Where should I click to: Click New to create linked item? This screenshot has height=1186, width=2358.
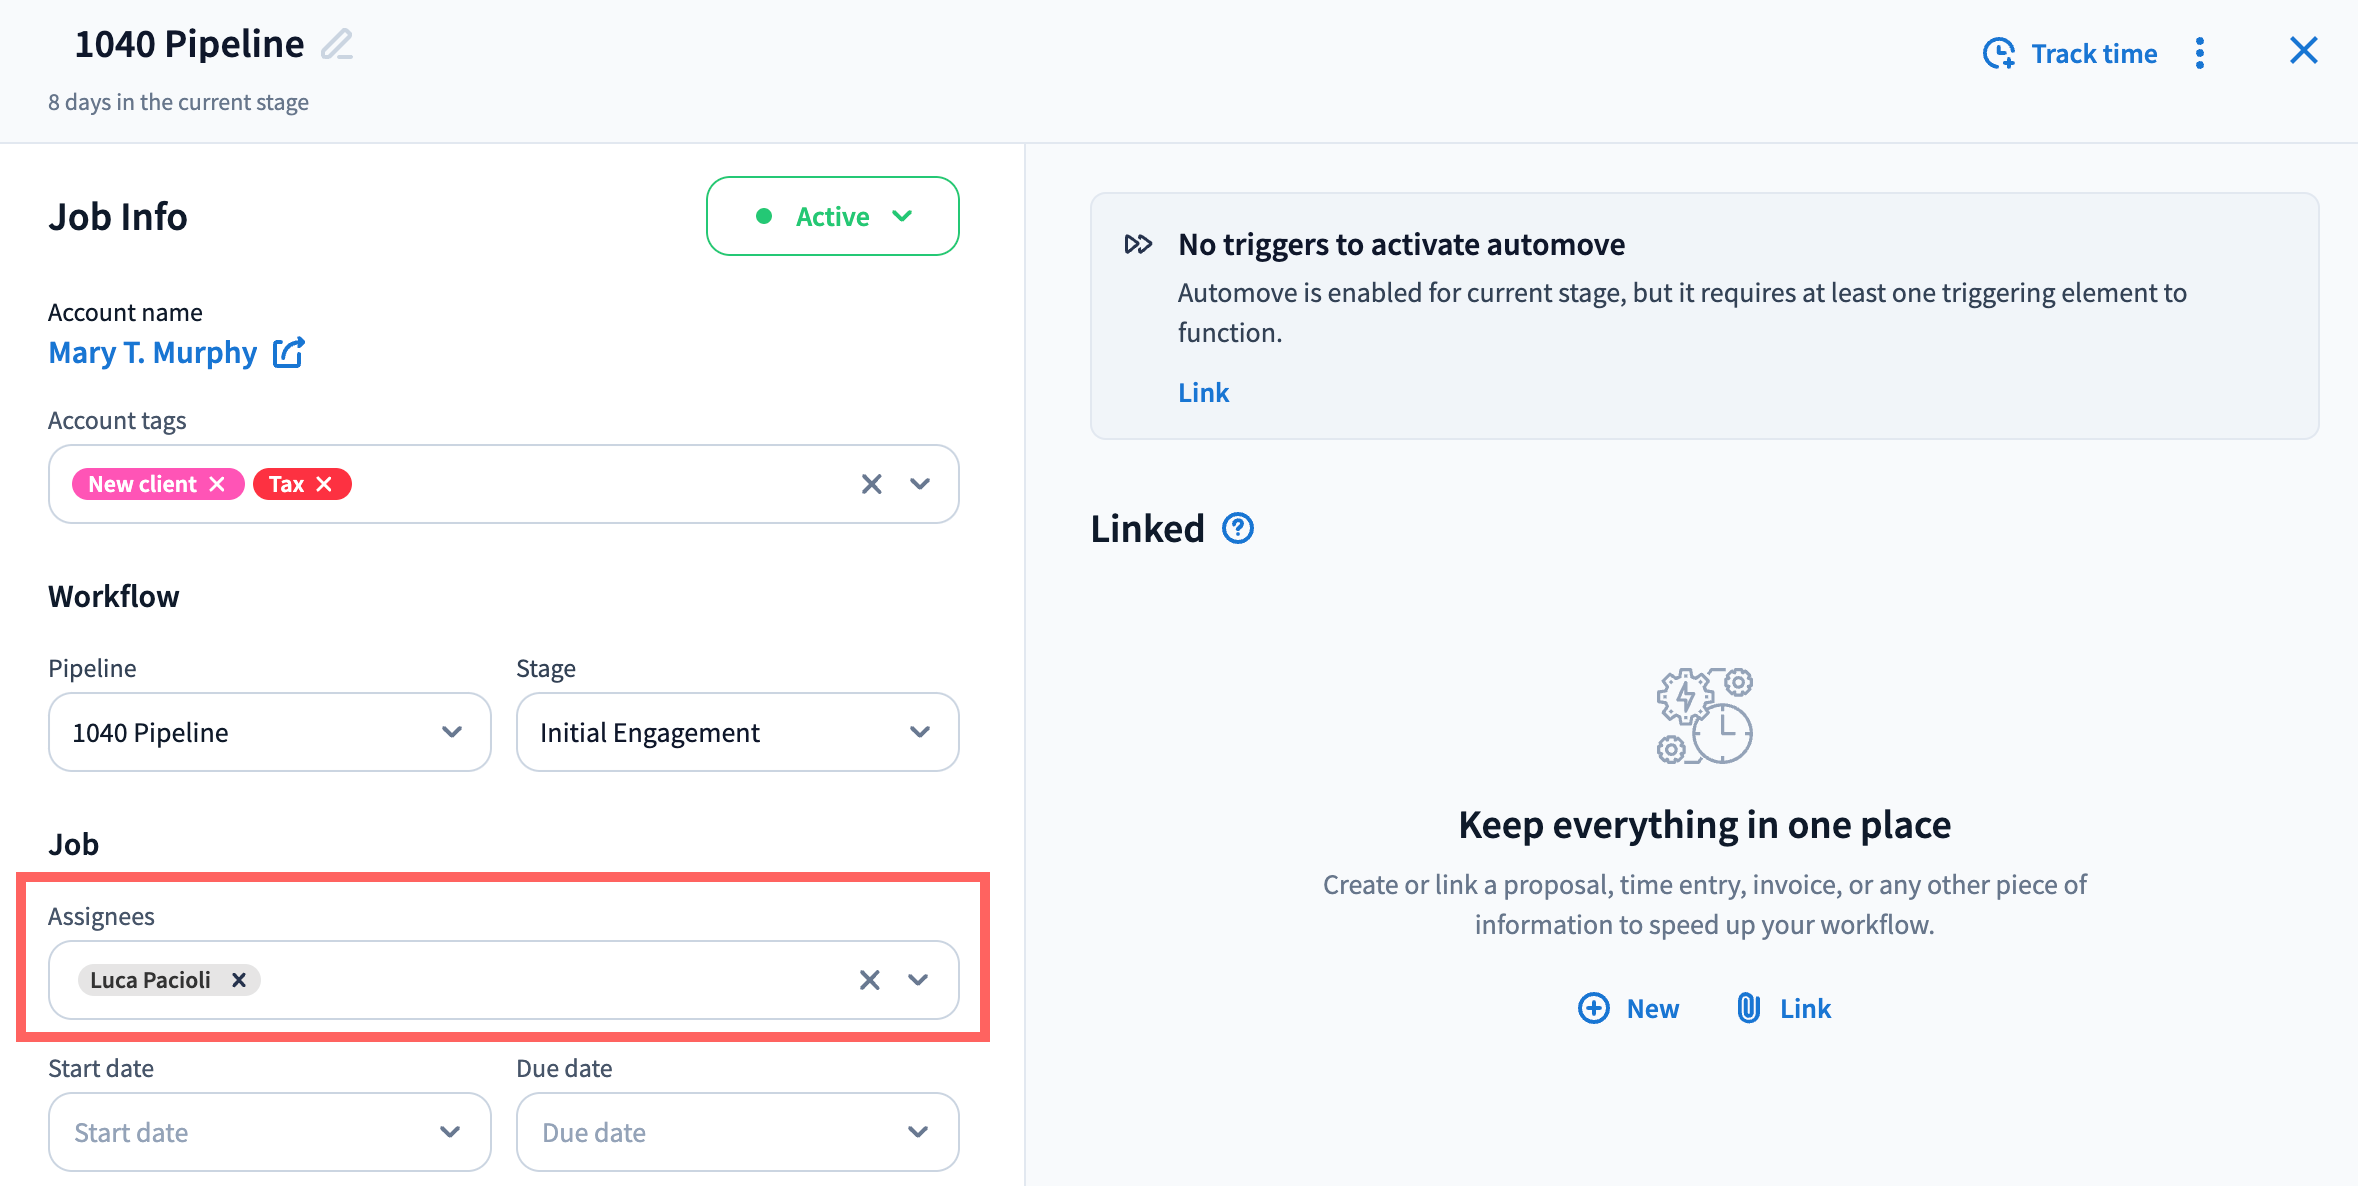[1629, 1008]
